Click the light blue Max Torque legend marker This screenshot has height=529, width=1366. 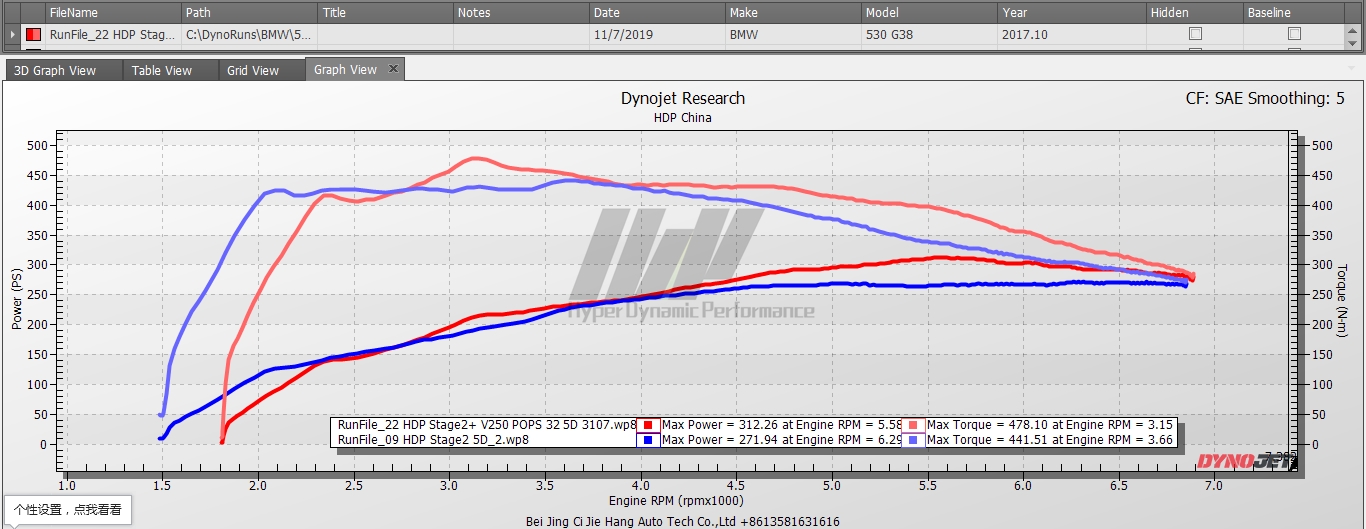(913, 440)
